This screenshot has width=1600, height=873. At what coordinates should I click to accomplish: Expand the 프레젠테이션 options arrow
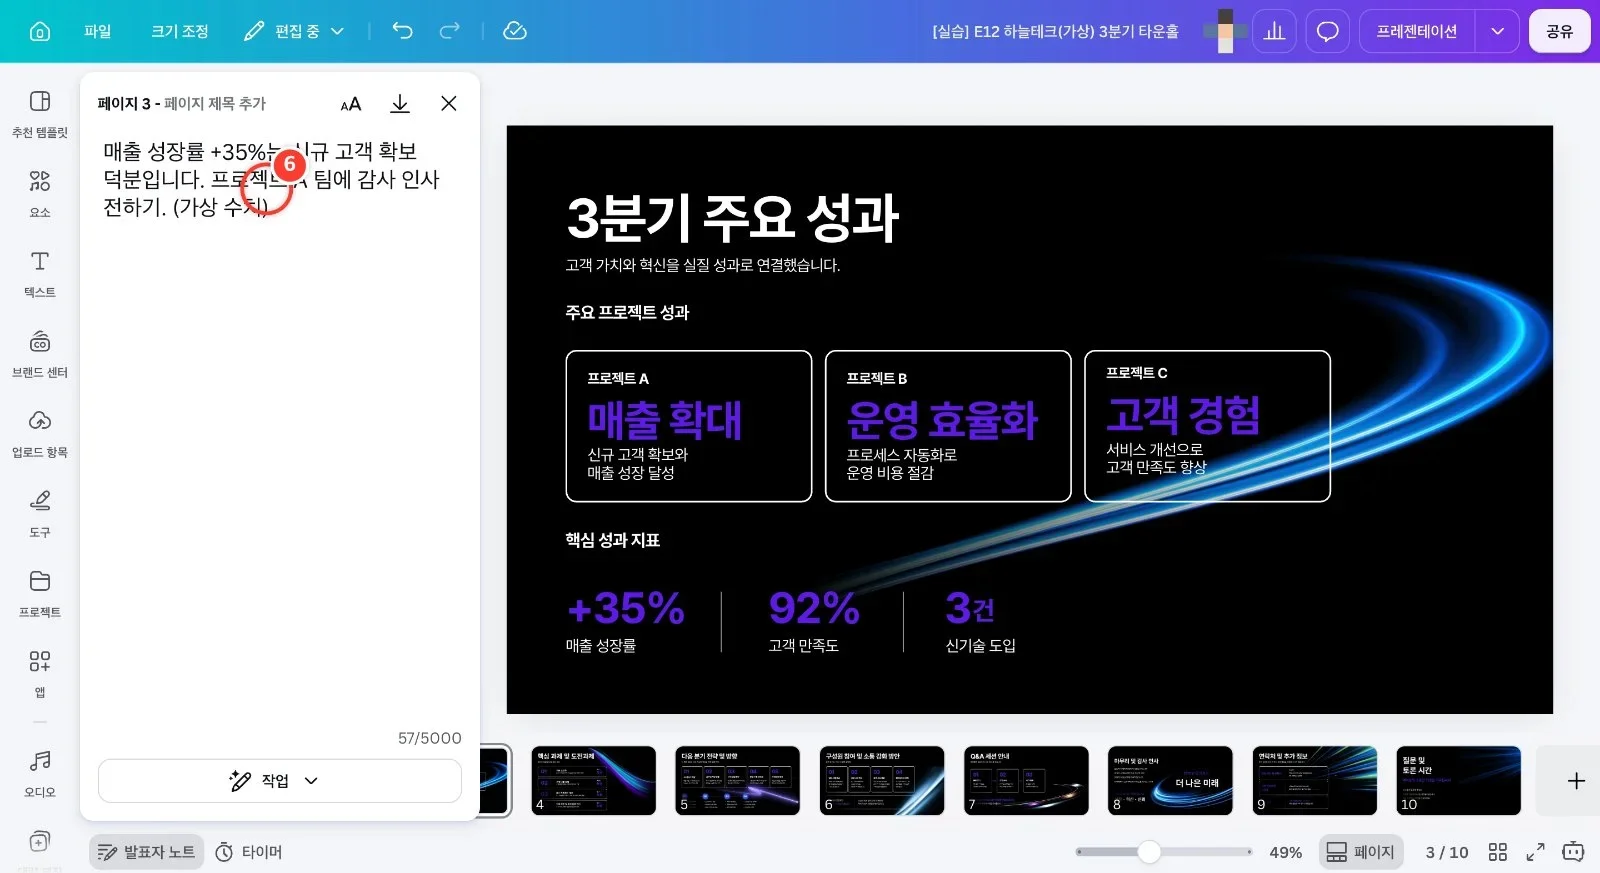[x=1497, y=31]
